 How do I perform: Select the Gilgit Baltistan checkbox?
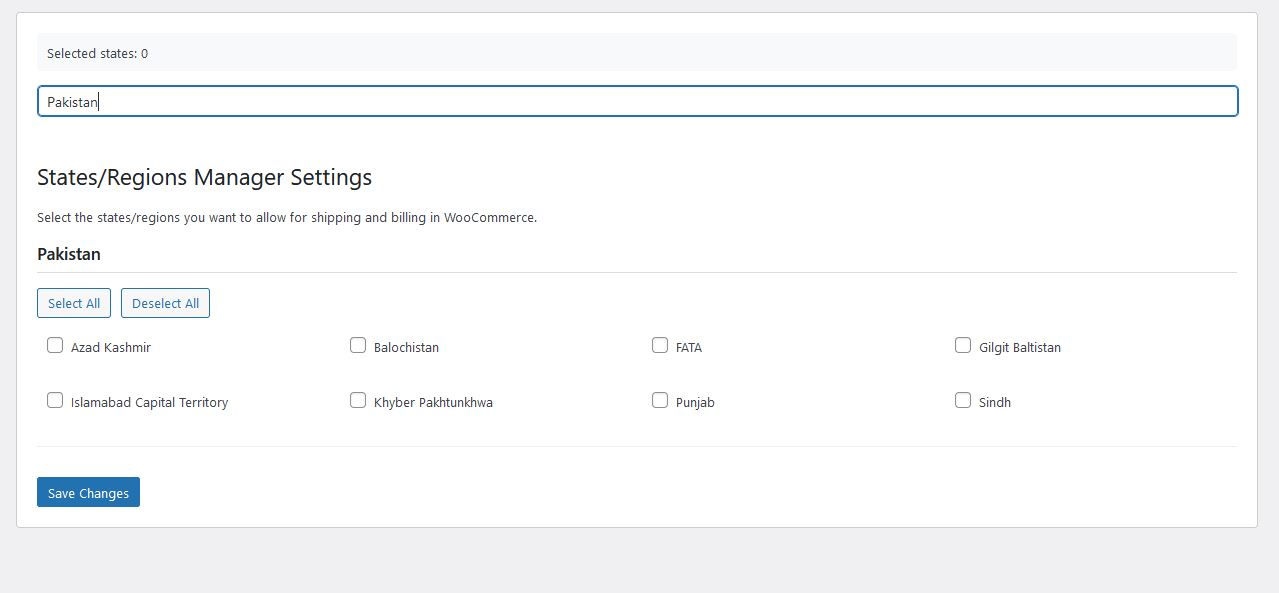(963, 345)
